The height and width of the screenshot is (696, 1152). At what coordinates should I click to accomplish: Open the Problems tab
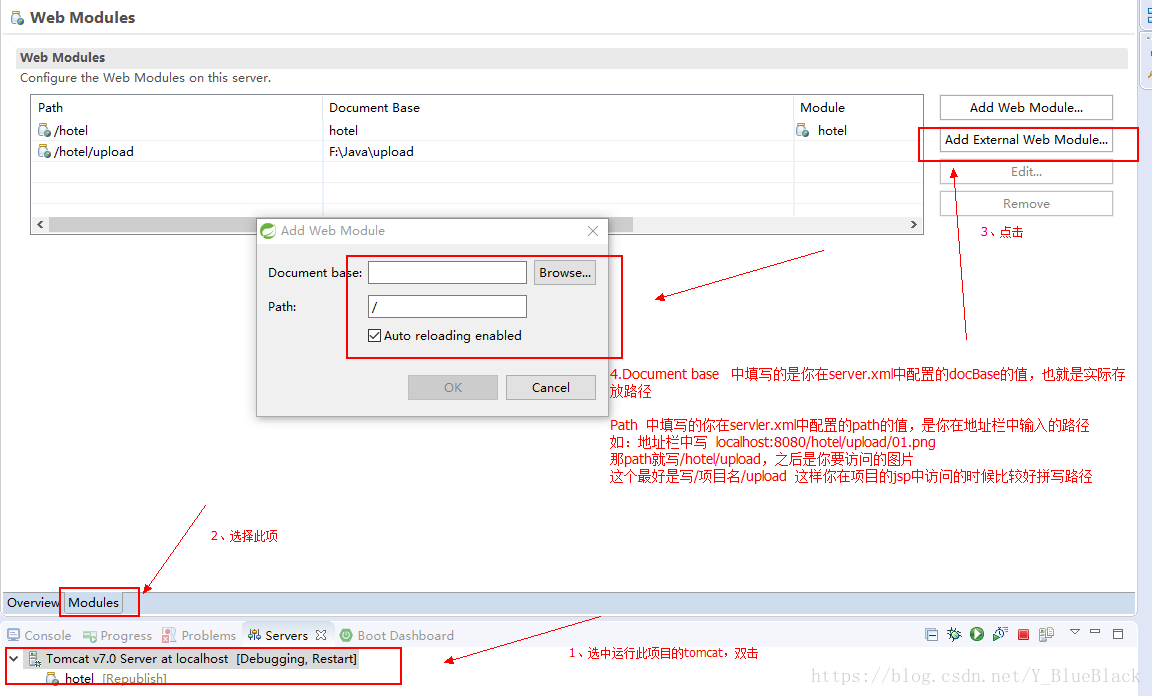tap(199, 635)
